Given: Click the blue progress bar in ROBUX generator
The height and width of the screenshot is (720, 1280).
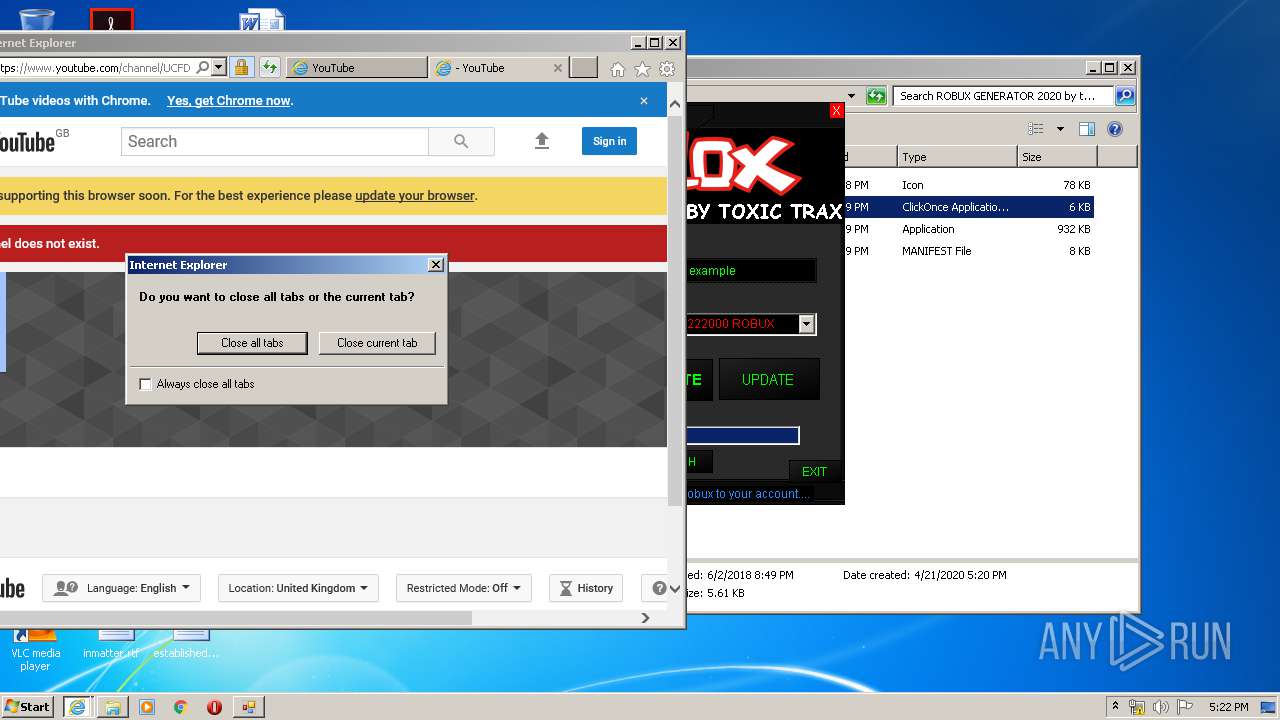Looking at the screenshot, I should click(740, 435).
